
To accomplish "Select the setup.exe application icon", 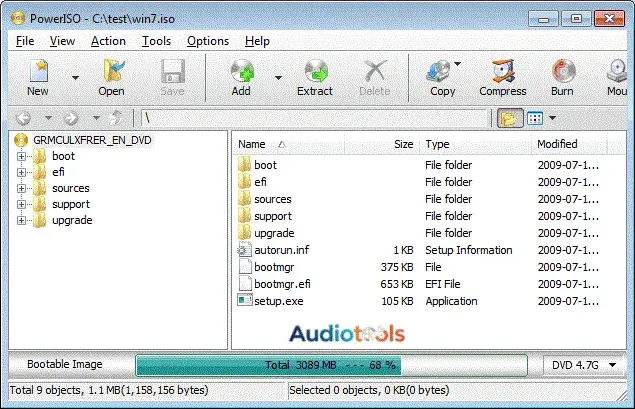I will point(245,300).
